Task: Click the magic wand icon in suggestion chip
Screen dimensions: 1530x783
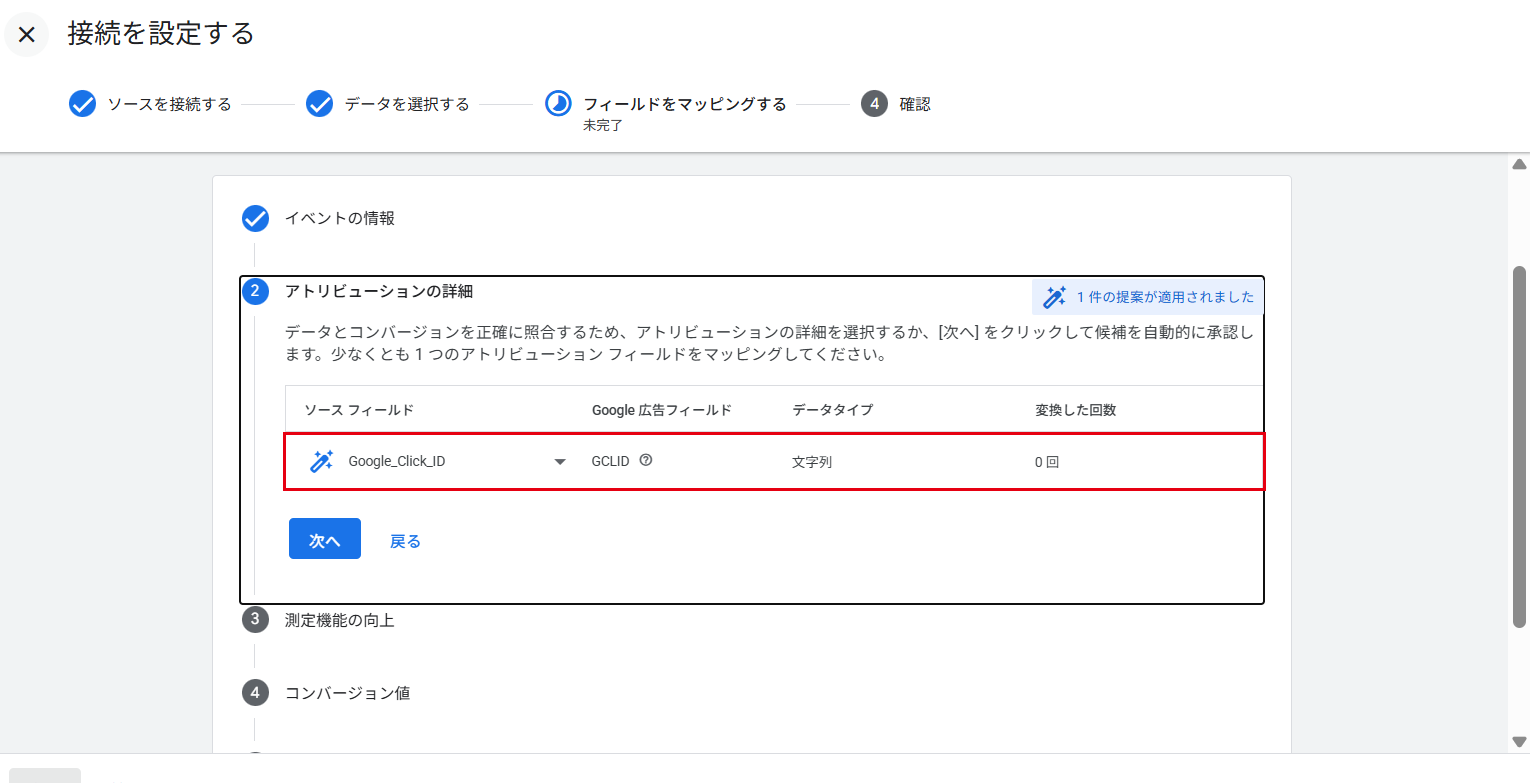Action: 1055,297
